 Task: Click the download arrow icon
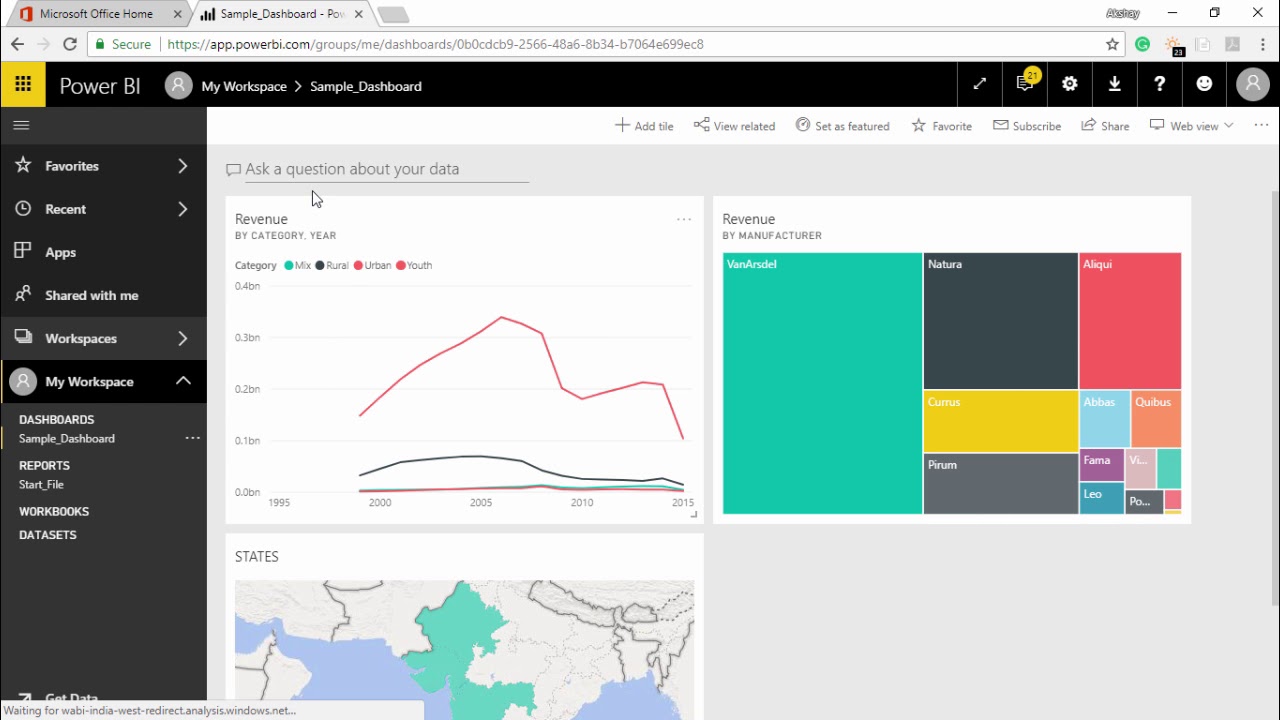[x=1115, y=85]
